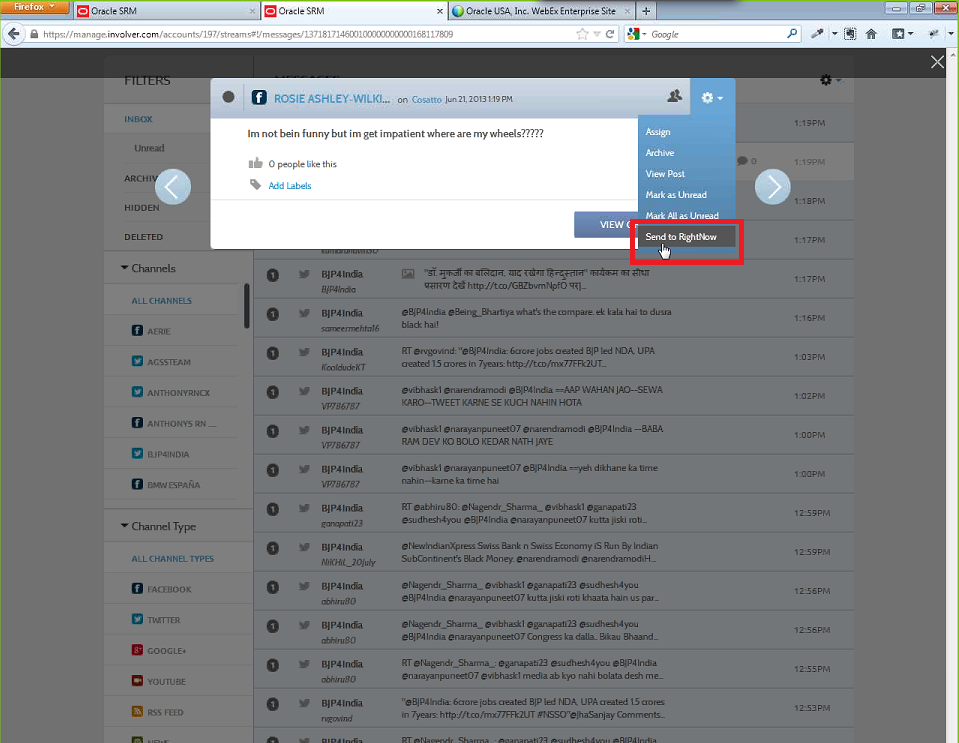Screen dimensions: 959x743
Task: Reload the page using the refresh icon
Action: pos(610,34)
